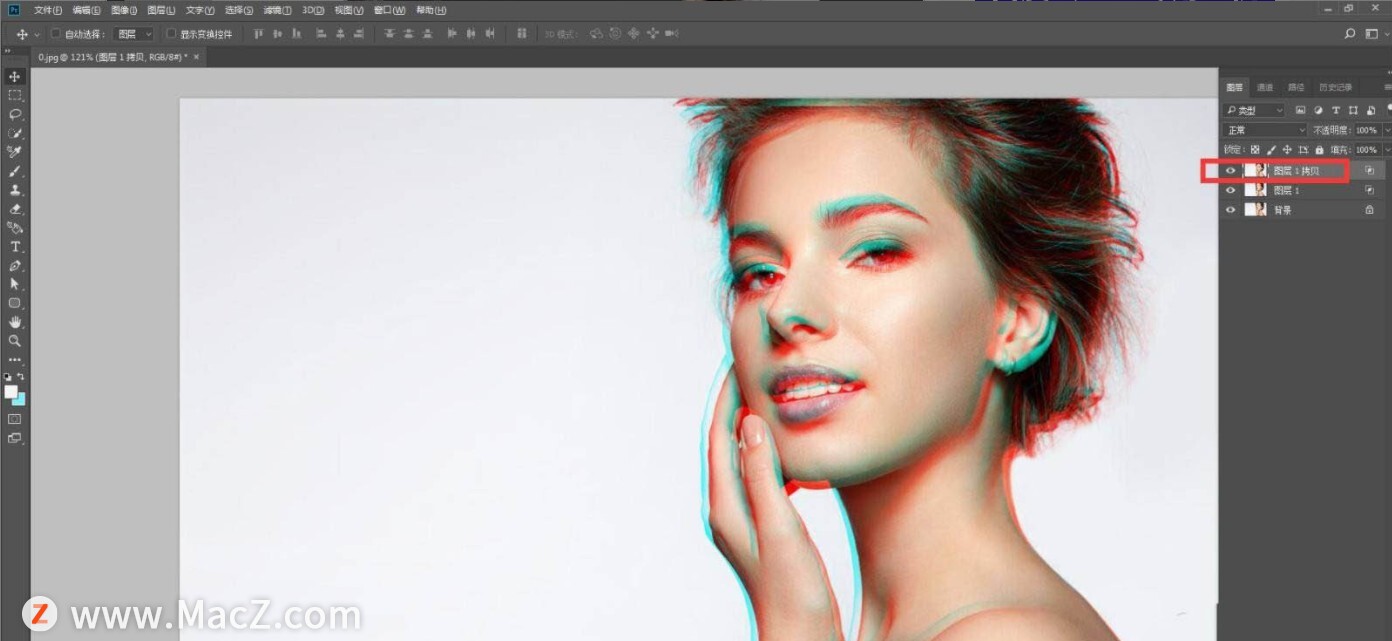This screenshot has width=1392, height=641.
Task: Select the foreground color swatch
Action: point(10,392)
